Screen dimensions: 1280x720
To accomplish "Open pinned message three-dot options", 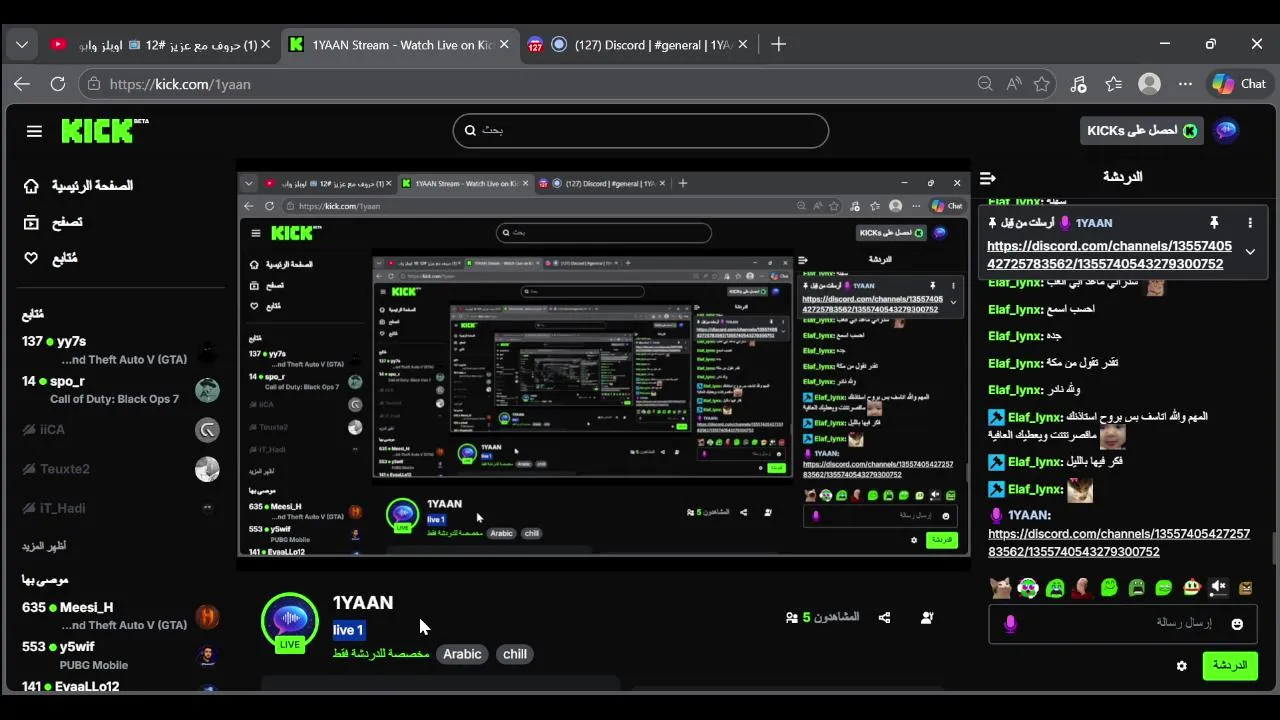I will pyautogui.click(x=1250, y=223).
